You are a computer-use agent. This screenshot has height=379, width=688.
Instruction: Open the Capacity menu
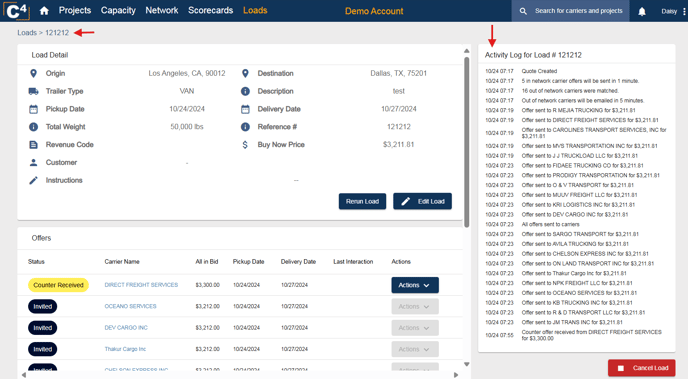(x=118, y=11)
